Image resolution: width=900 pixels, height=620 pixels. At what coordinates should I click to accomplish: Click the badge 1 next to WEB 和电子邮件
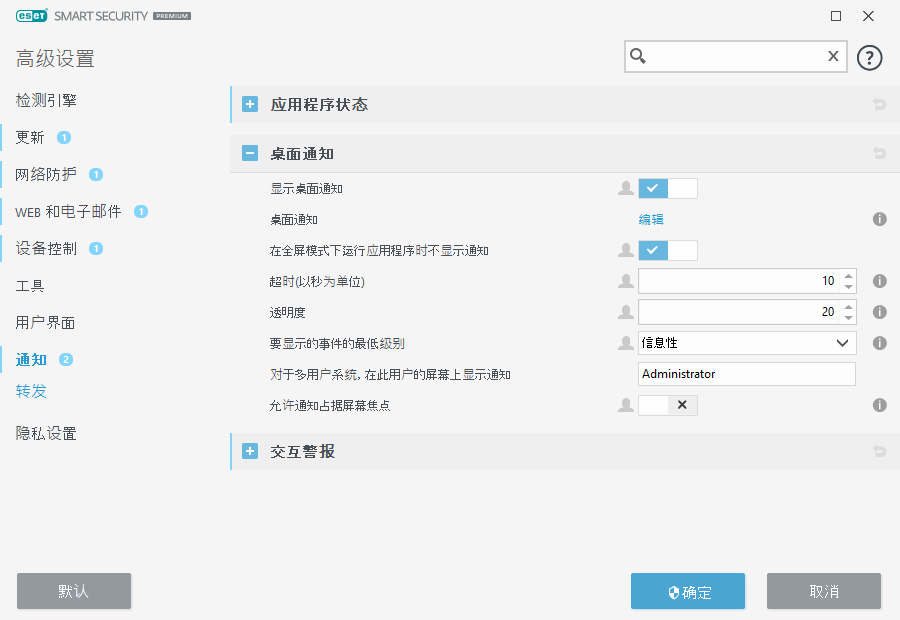pyautogui.click(x=141, y=211)
